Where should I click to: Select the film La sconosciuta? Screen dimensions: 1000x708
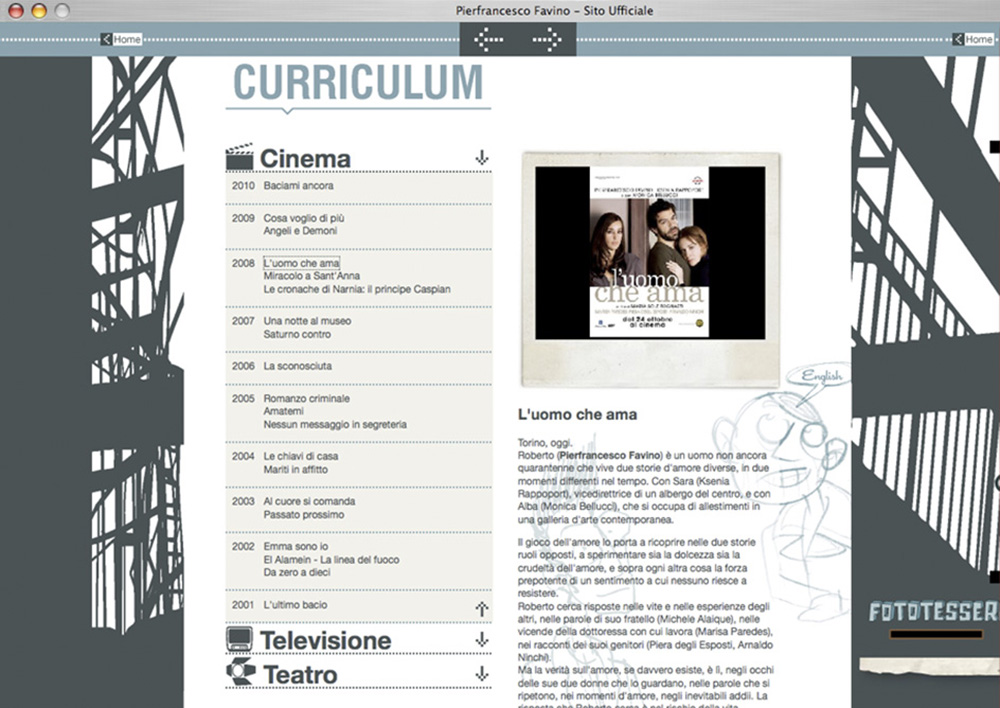click(298, 366)
